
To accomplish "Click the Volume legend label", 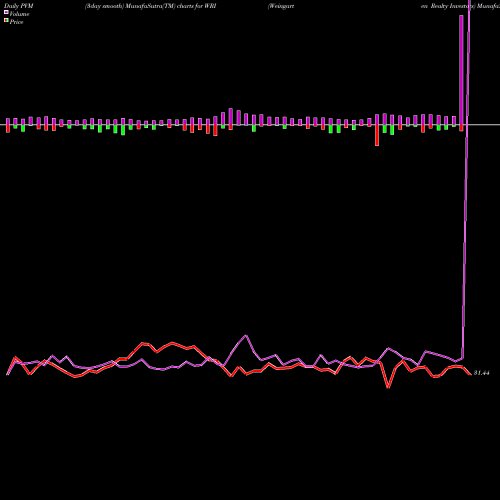I will click(19, 14).
